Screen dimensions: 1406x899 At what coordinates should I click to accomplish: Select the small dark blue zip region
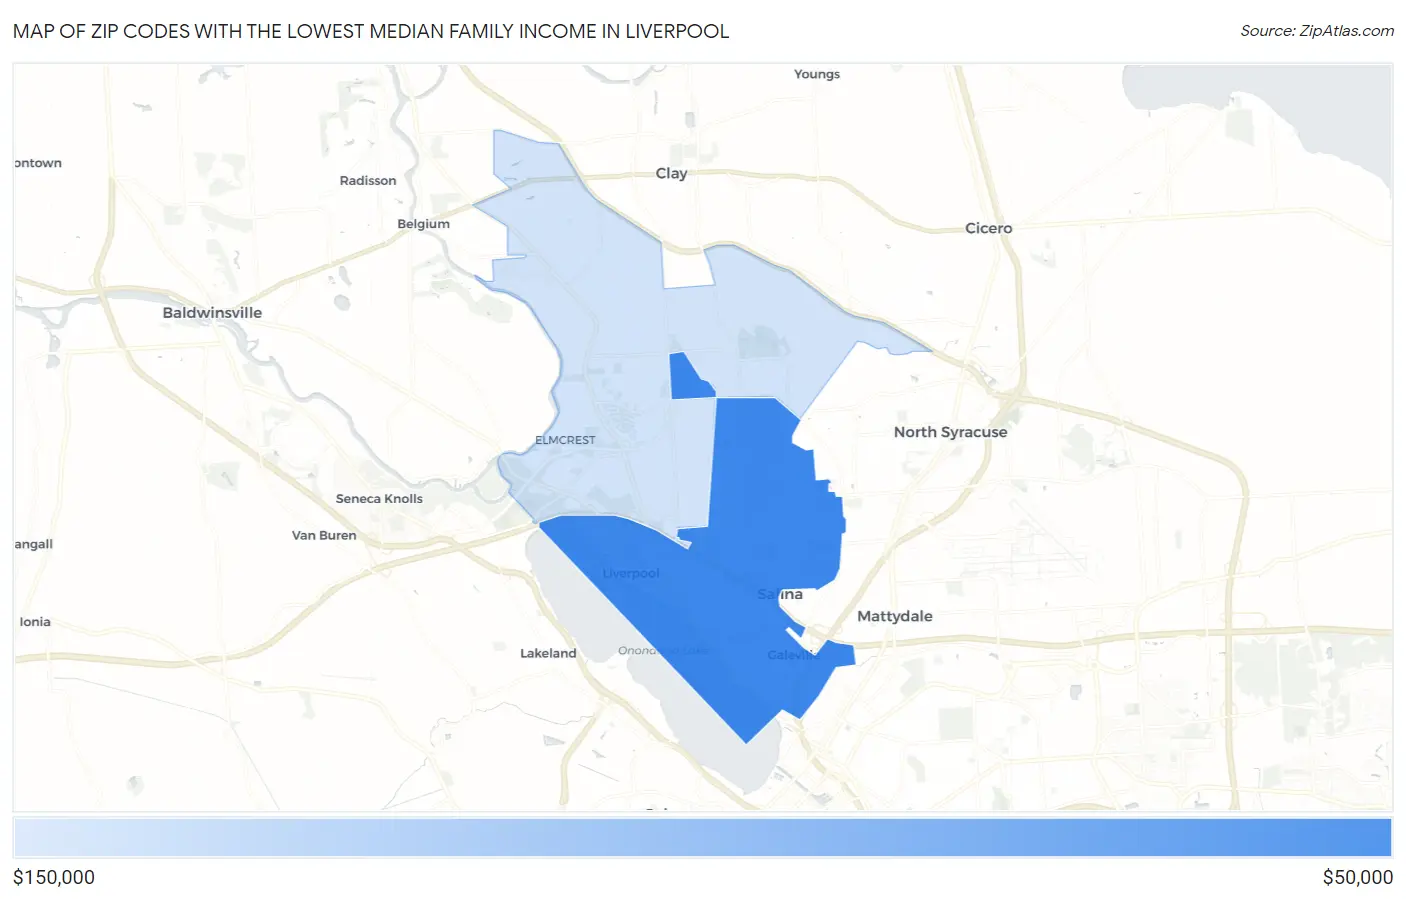688,380
